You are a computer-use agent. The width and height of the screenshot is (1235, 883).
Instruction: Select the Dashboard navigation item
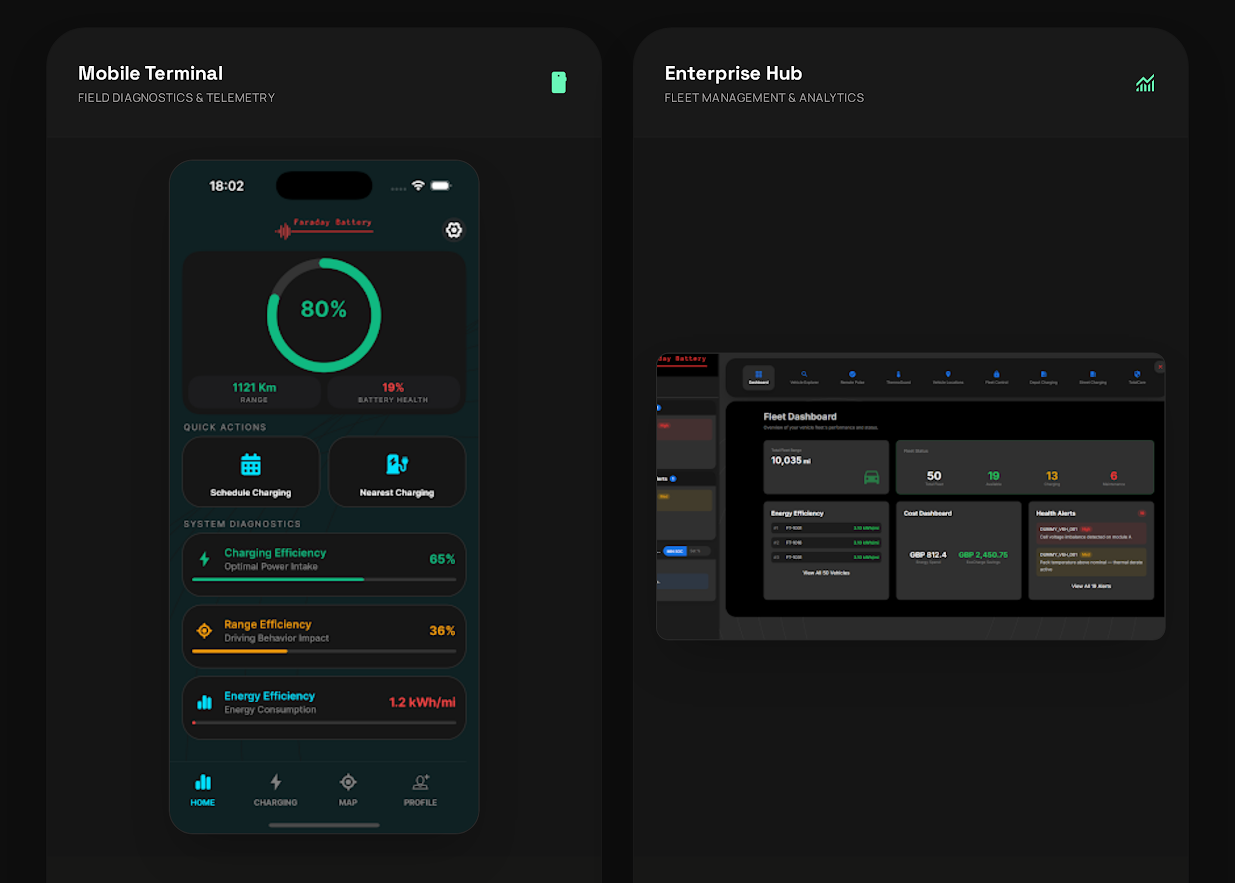758,377
